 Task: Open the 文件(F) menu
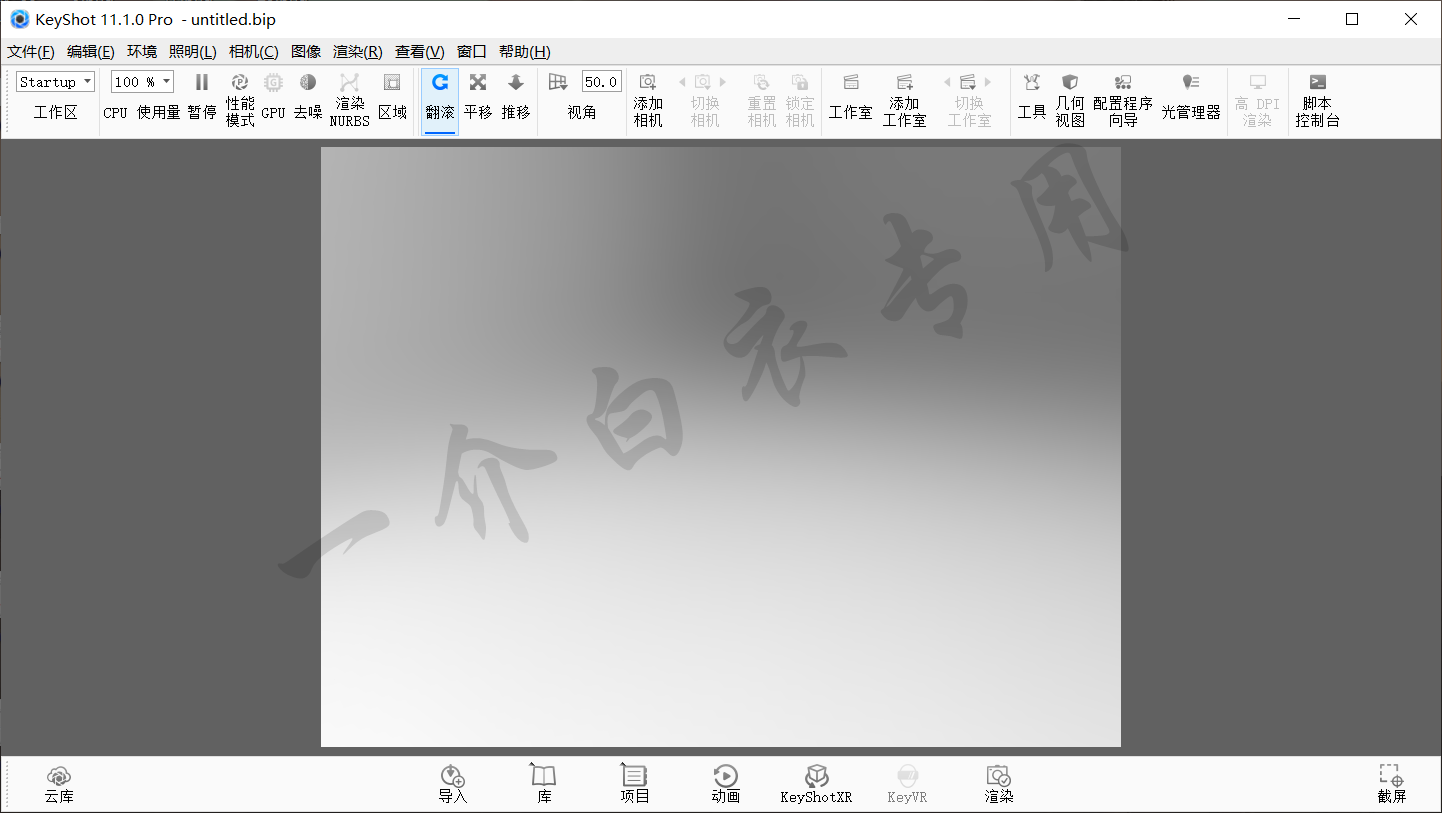tap(31, 52)
